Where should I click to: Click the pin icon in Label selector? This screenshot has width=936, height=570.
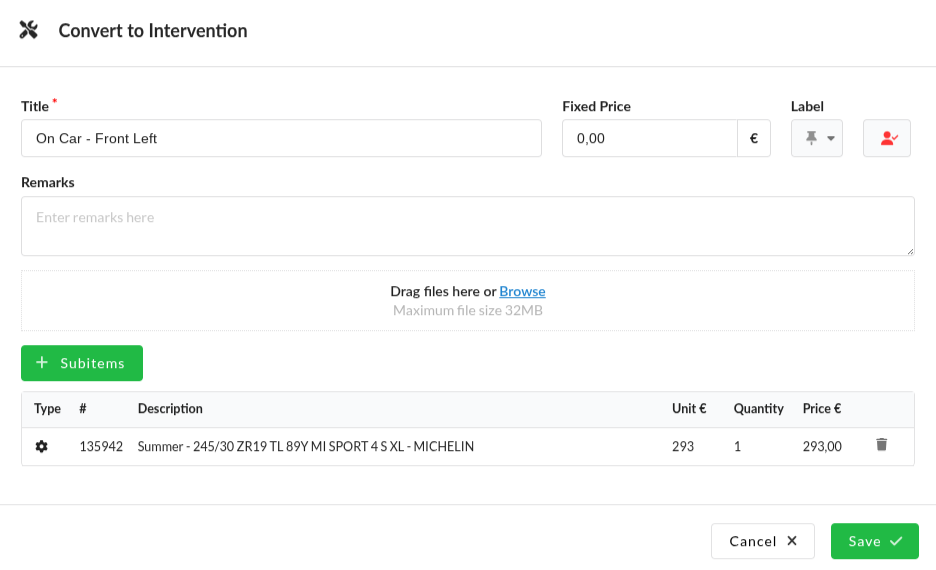click(x=811, y=138)
